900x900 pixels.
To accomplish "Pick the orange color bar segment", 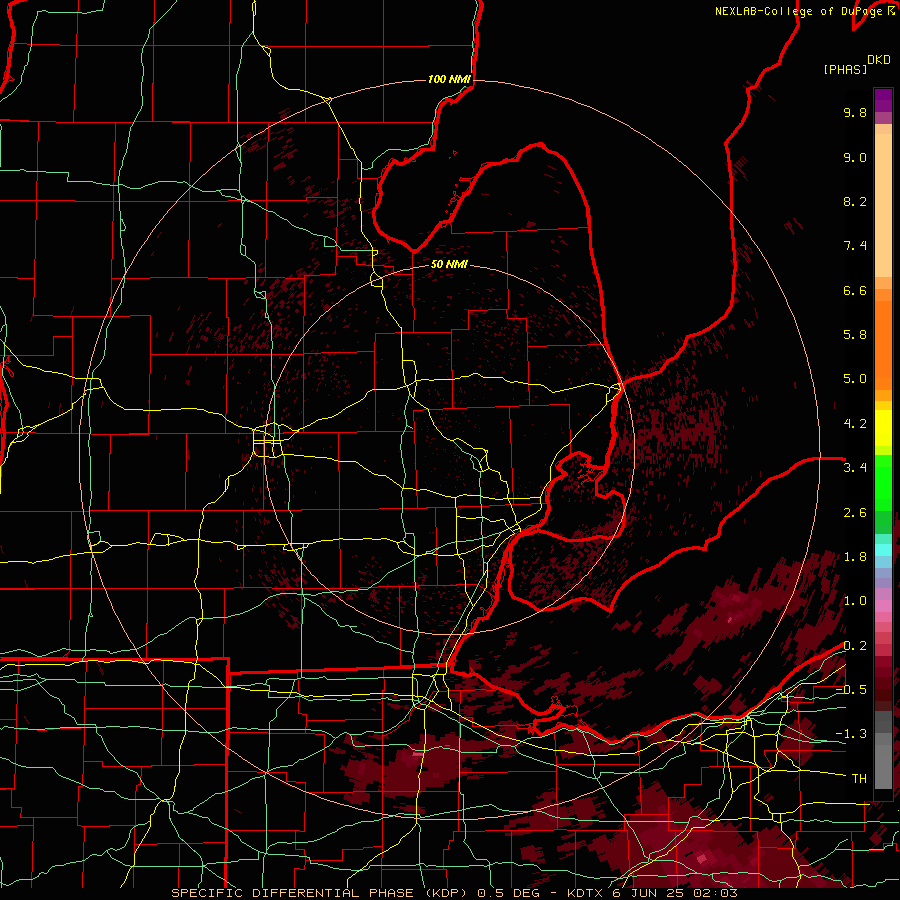I will tap(883, 344).
